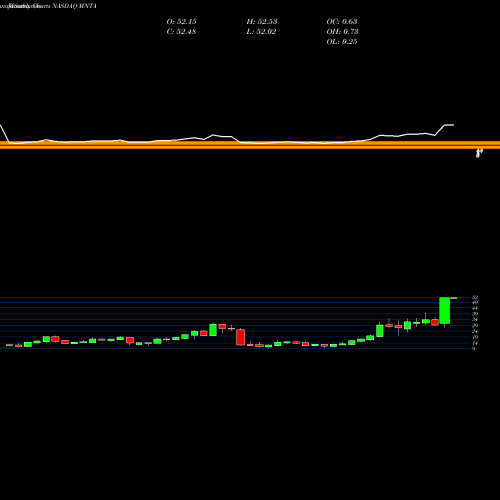Click the OL: 0.25 reading
Screen dimensions: 500x500
coord(342,42)
